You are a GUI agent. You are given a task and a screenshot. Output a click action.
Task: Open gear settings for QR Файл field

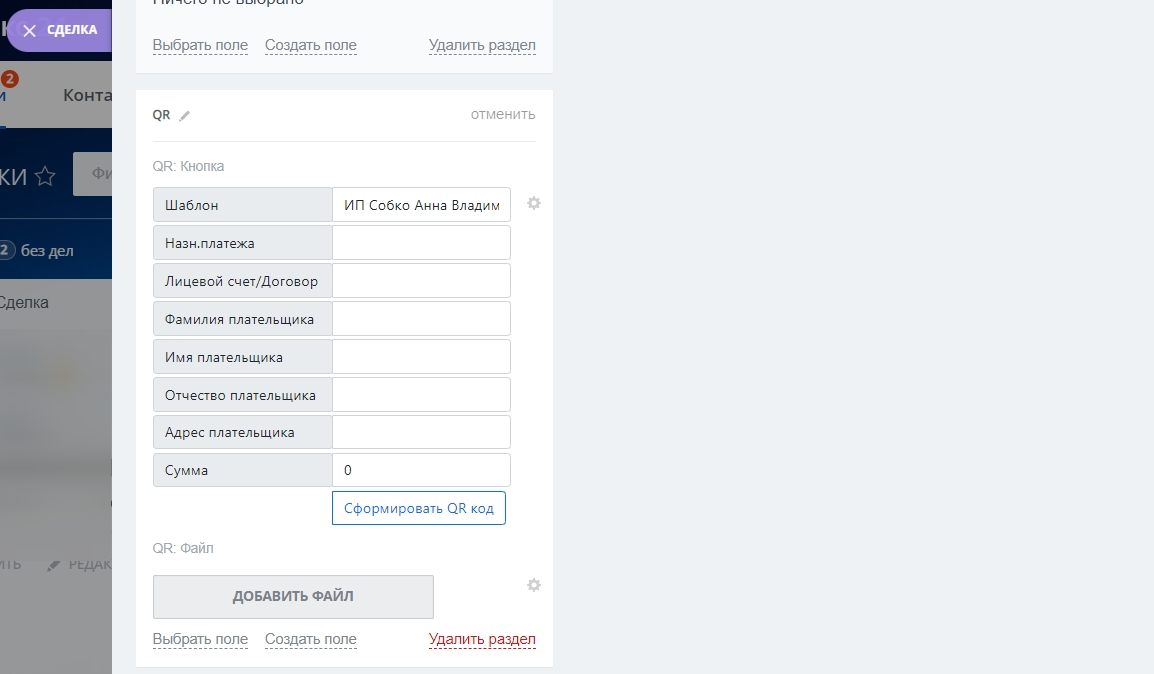coord(534,585)
